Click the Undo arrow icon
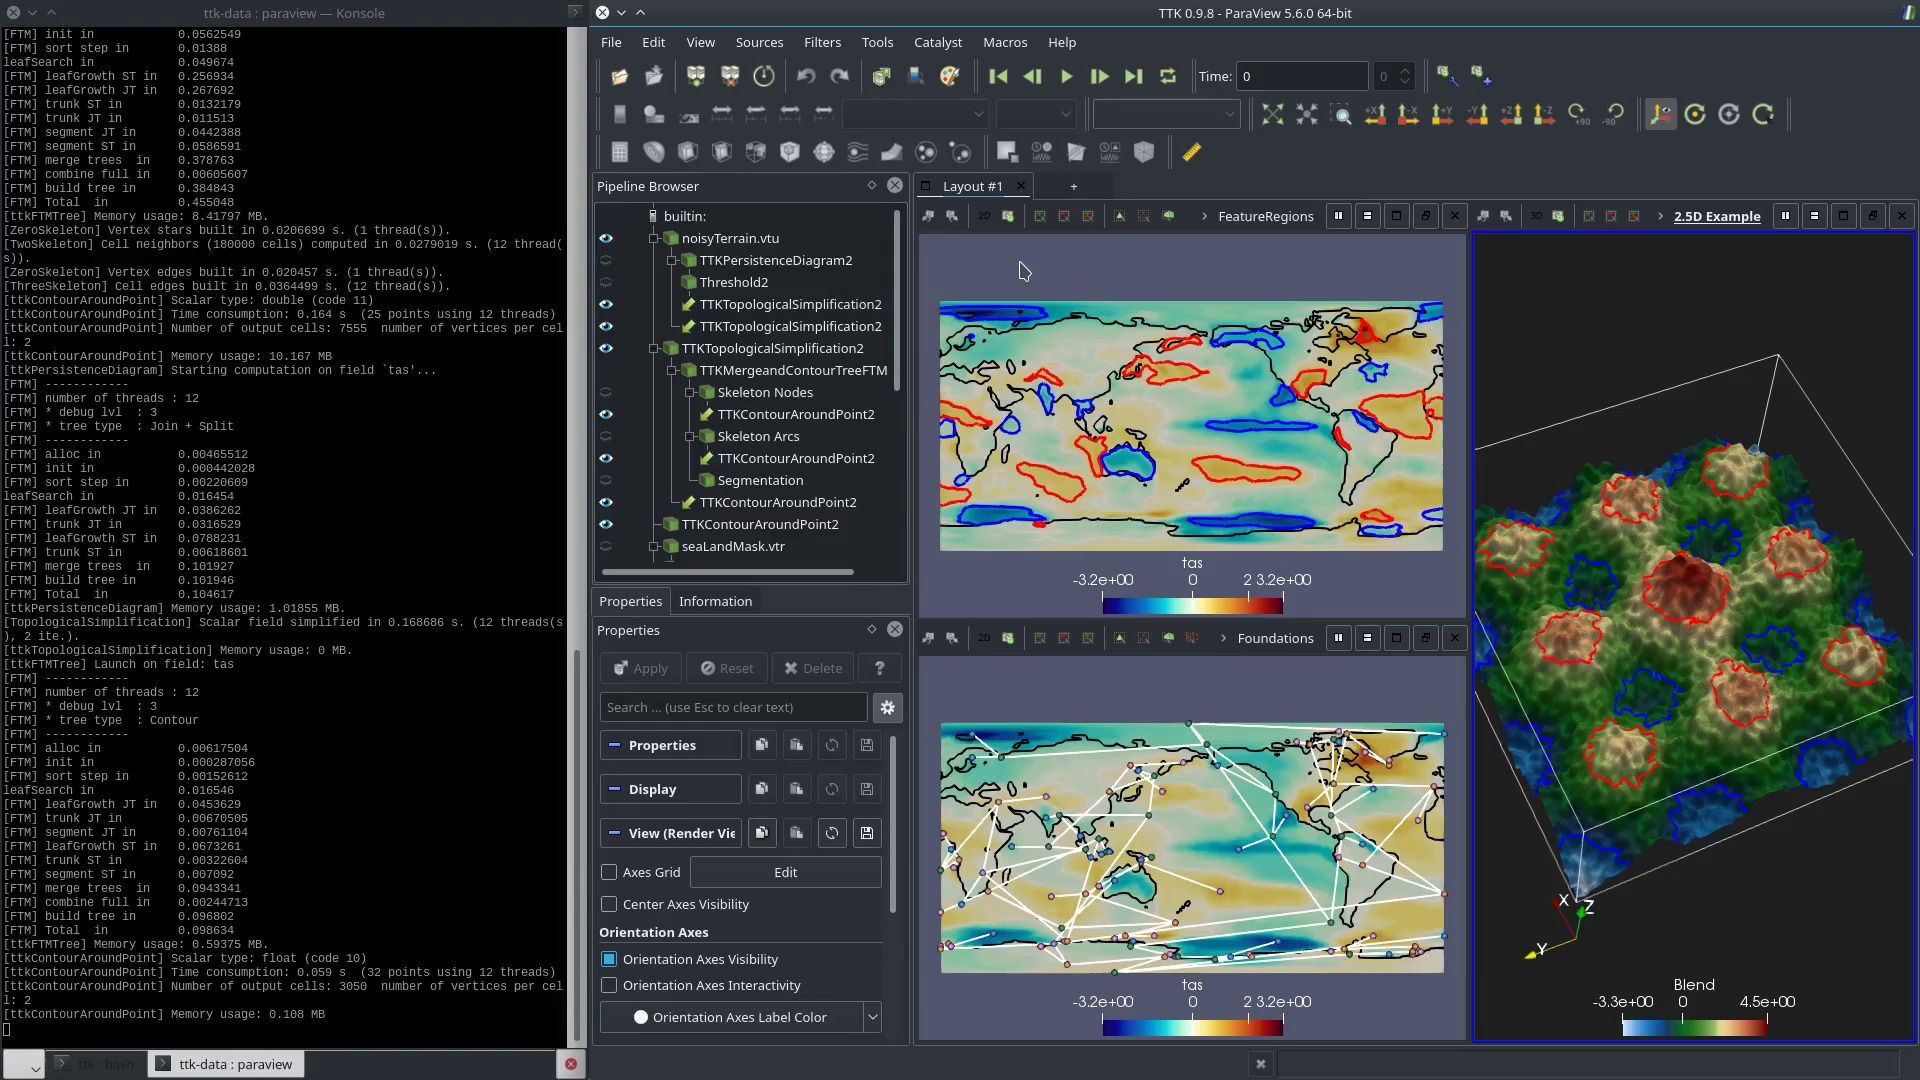The width and height of the screenshot is (1920, 1080). coord(806,77)
